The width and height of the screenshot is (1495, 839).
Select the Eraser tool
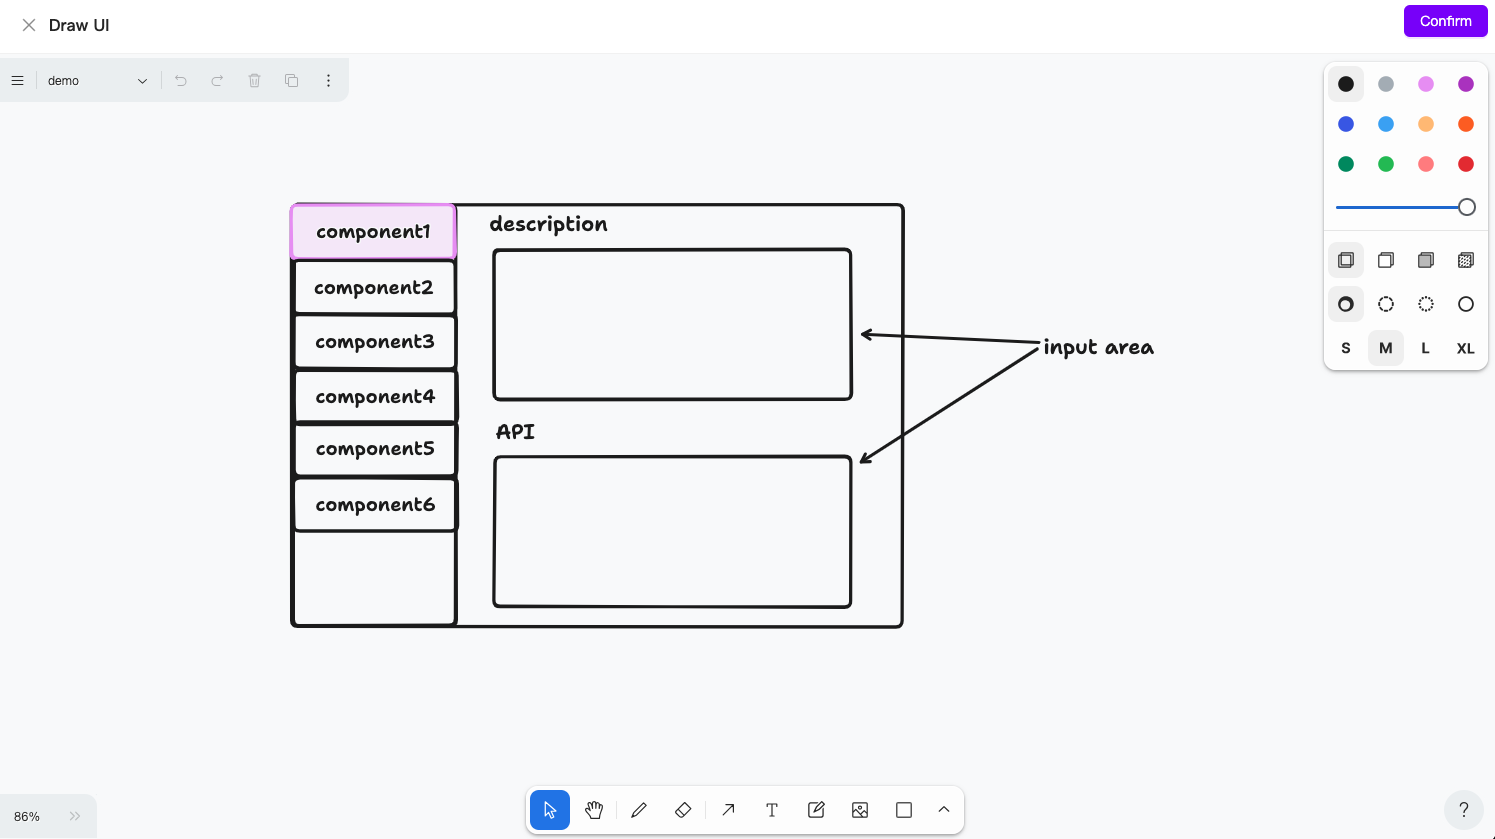point(683,810)
